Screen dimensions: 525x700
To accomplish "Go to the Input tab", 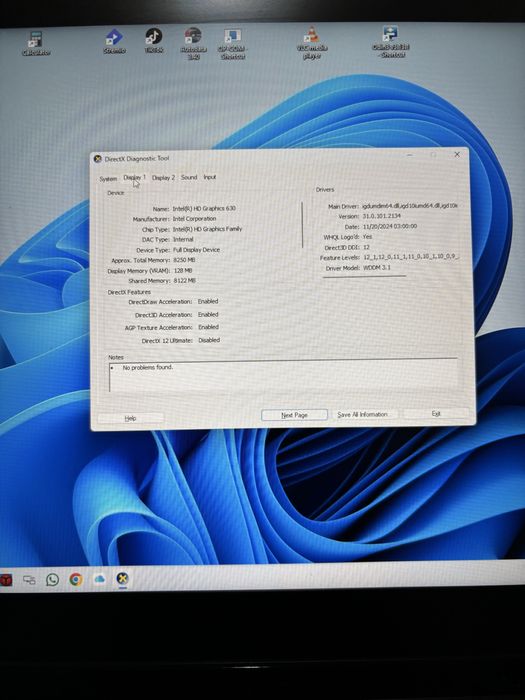I will click(x=210, y=177).
